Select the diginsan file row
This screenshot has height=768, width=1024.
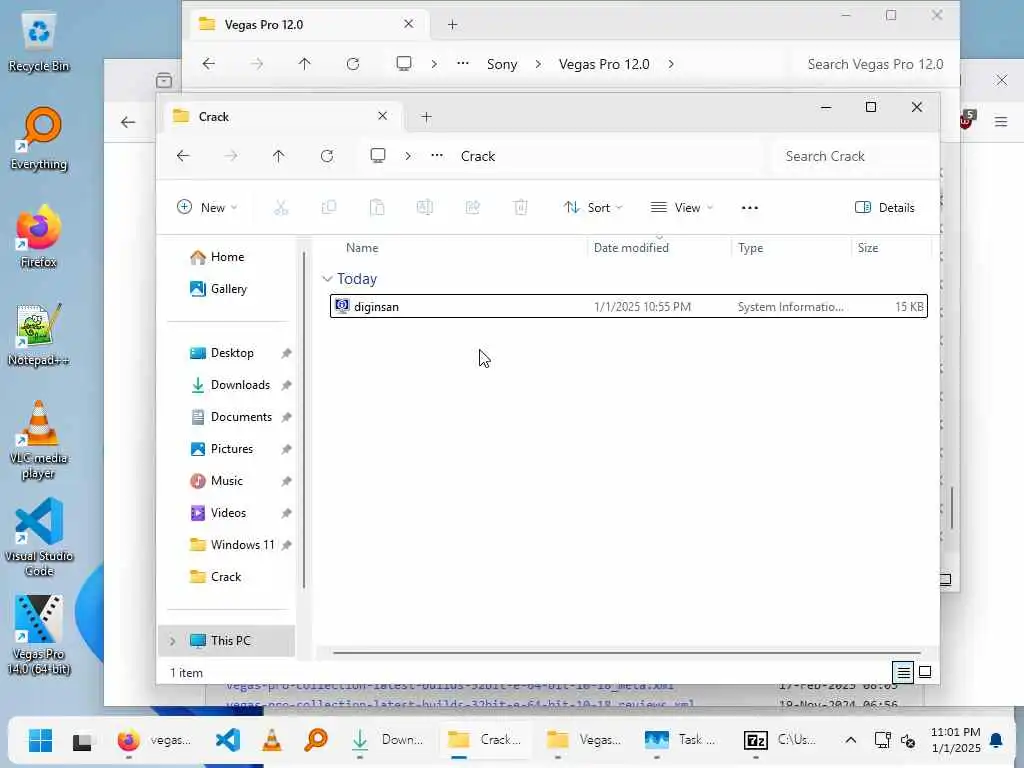click(628, 306)
